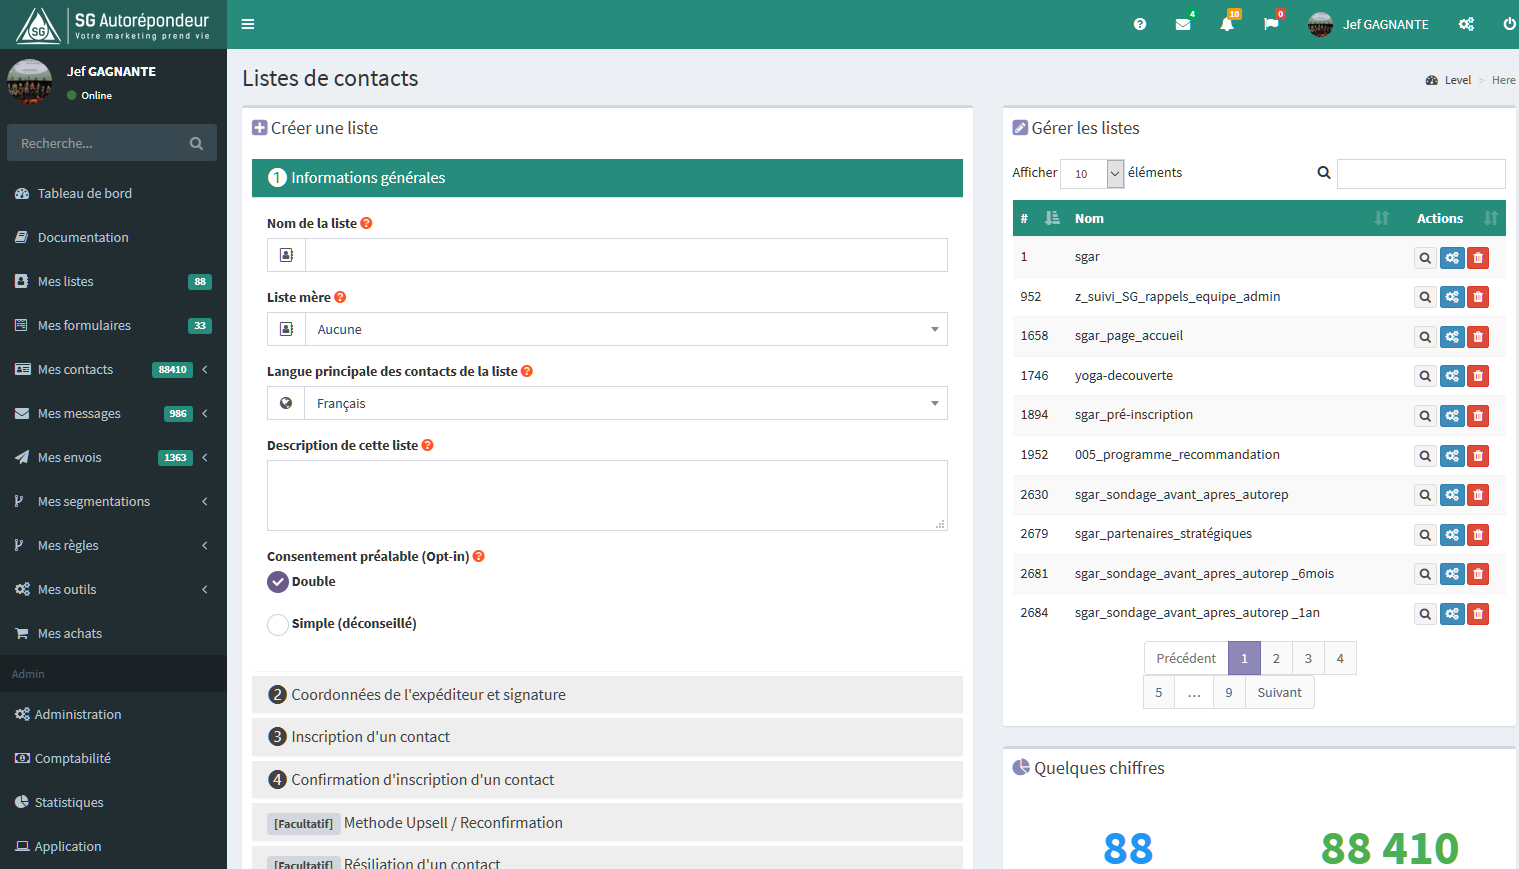Viewport: 1519px width, 869px height.
Task: View the z_suivi_SG_rappels_equipe_admin list
Action: point(1425,297)
